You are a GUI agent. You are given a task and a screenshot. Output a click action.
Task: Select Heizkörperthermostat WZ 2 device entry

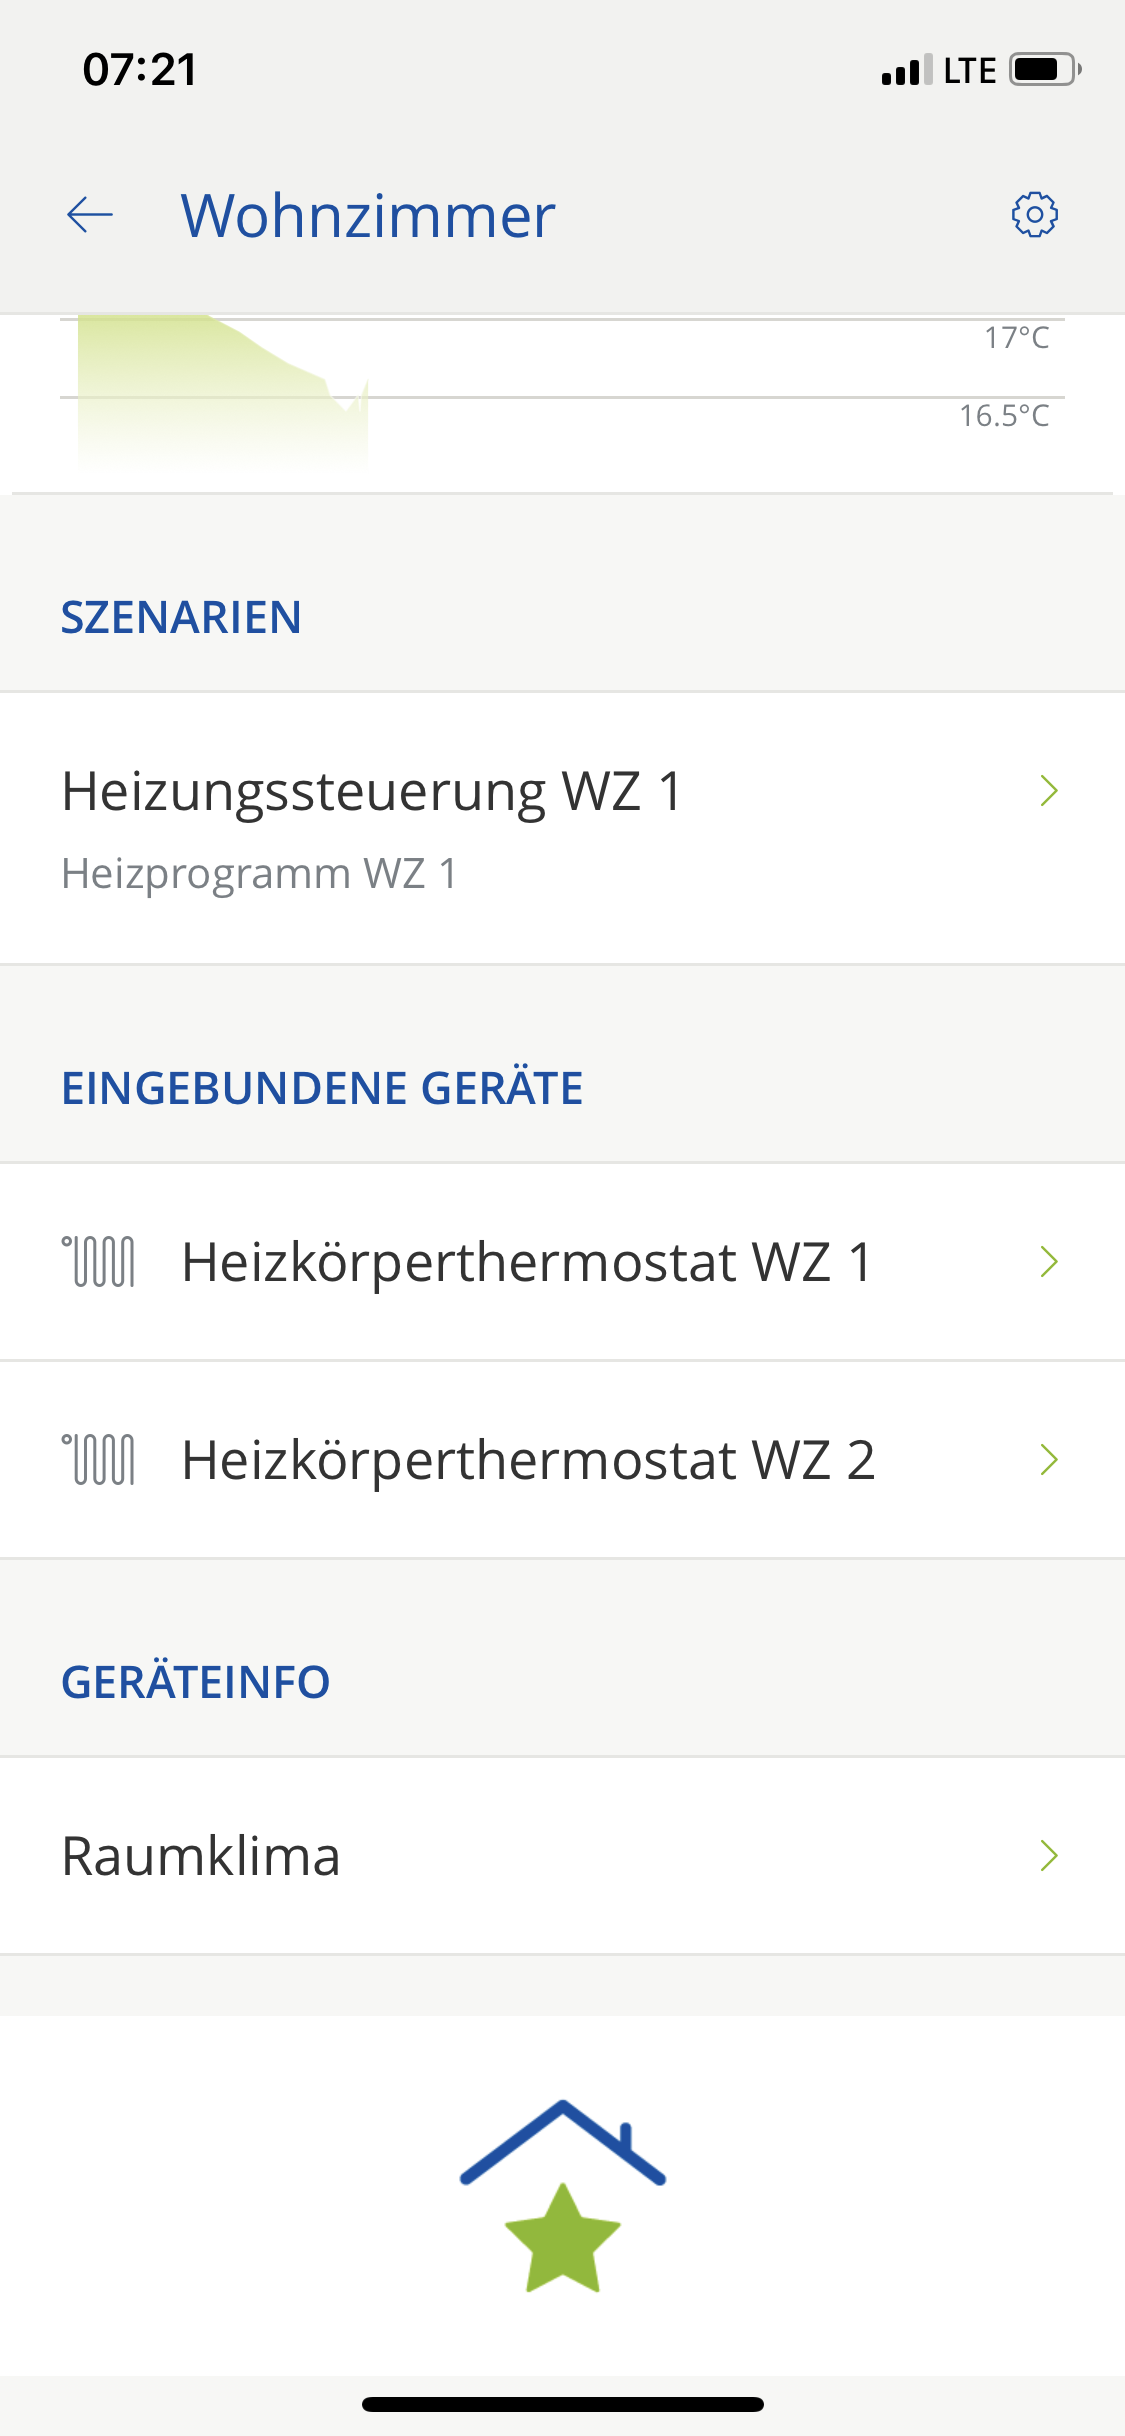coord(528,1460)
